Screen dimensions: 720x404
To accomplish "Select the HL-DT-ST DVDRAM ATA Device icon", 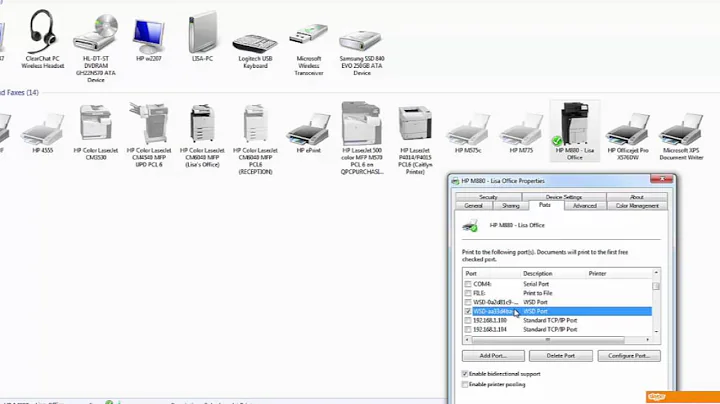I will click(96, 48).
